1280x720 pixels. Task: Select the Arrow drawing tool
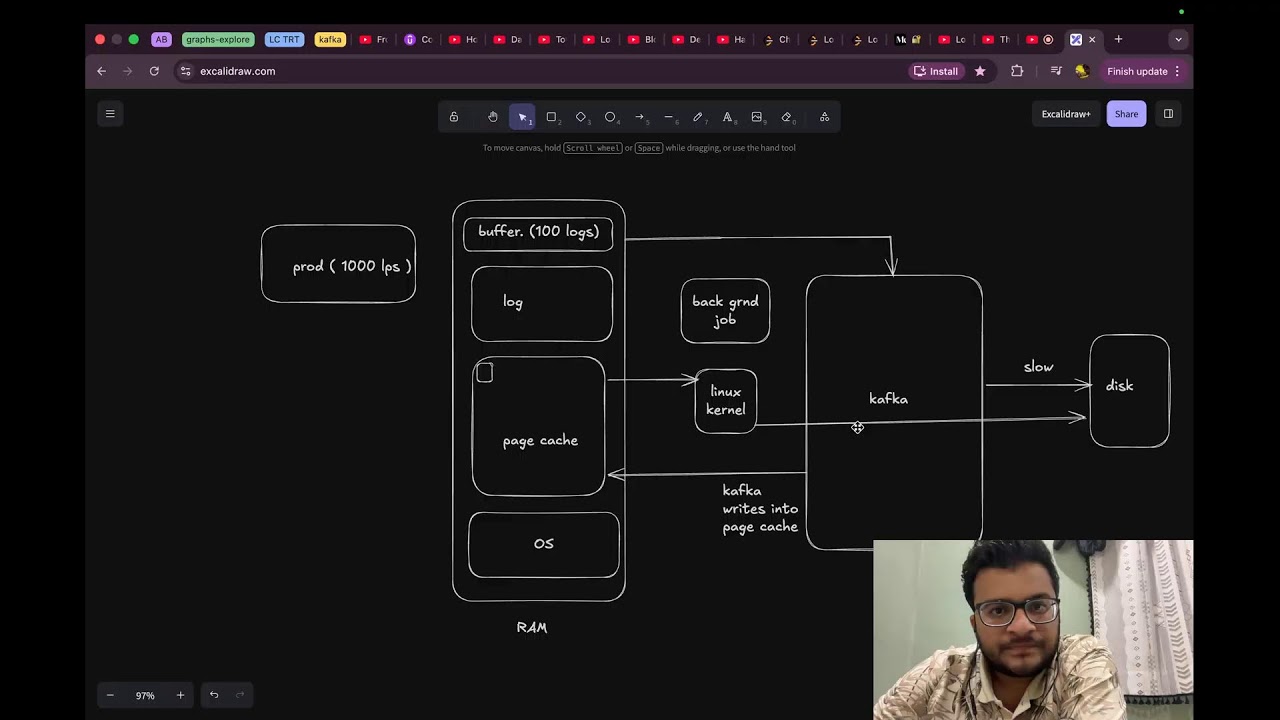tap(640, 117)
